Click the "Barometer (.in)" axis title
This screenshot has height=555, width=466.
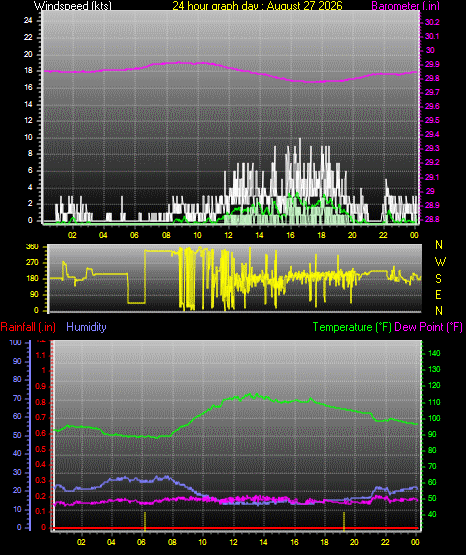coord(405,6)
